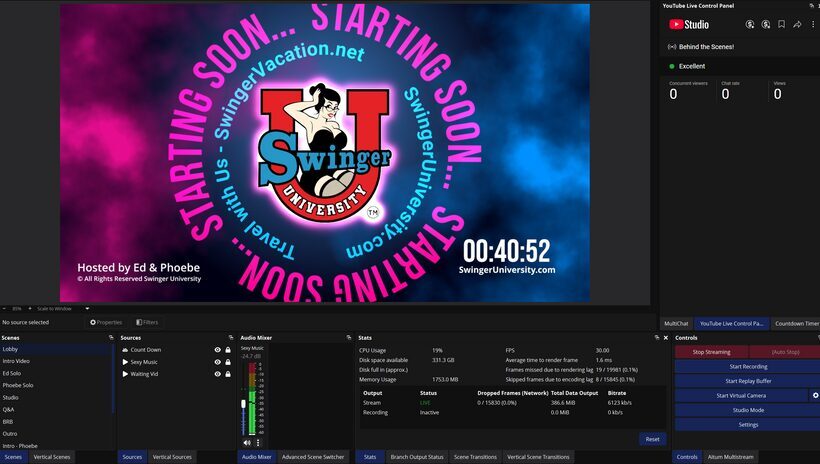Reset the stats counters
The image size is (820, 464).
(x=652, y=439)
